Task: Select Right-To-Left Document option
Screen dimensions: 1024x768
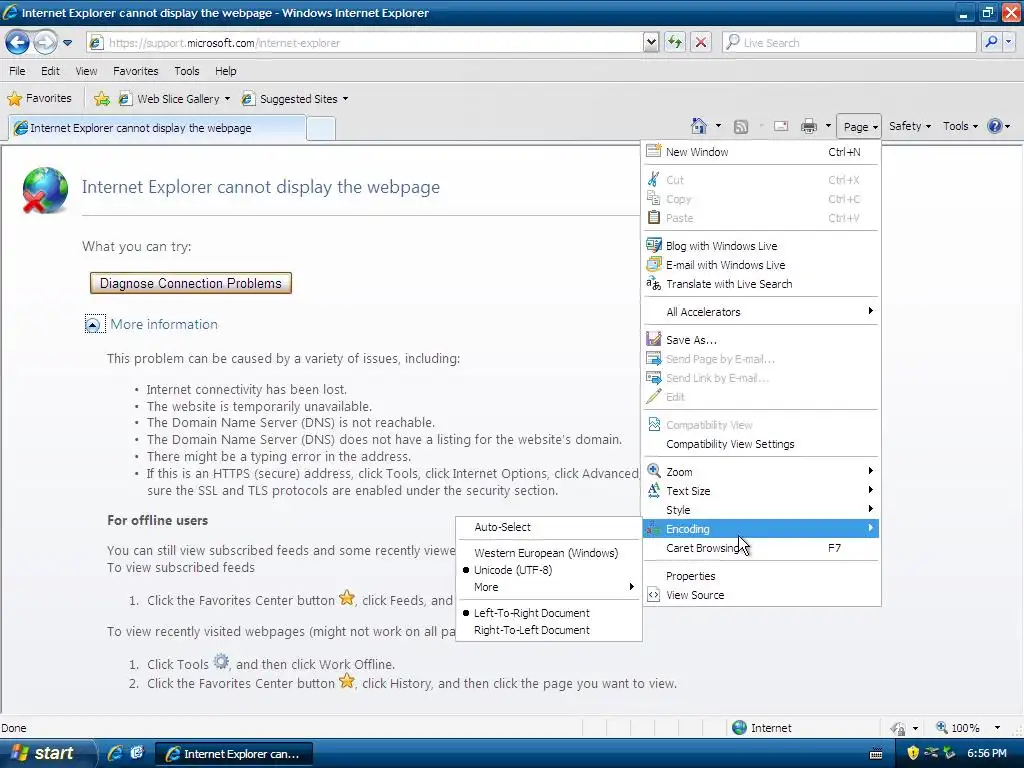Action: click(x=549, y=630)
